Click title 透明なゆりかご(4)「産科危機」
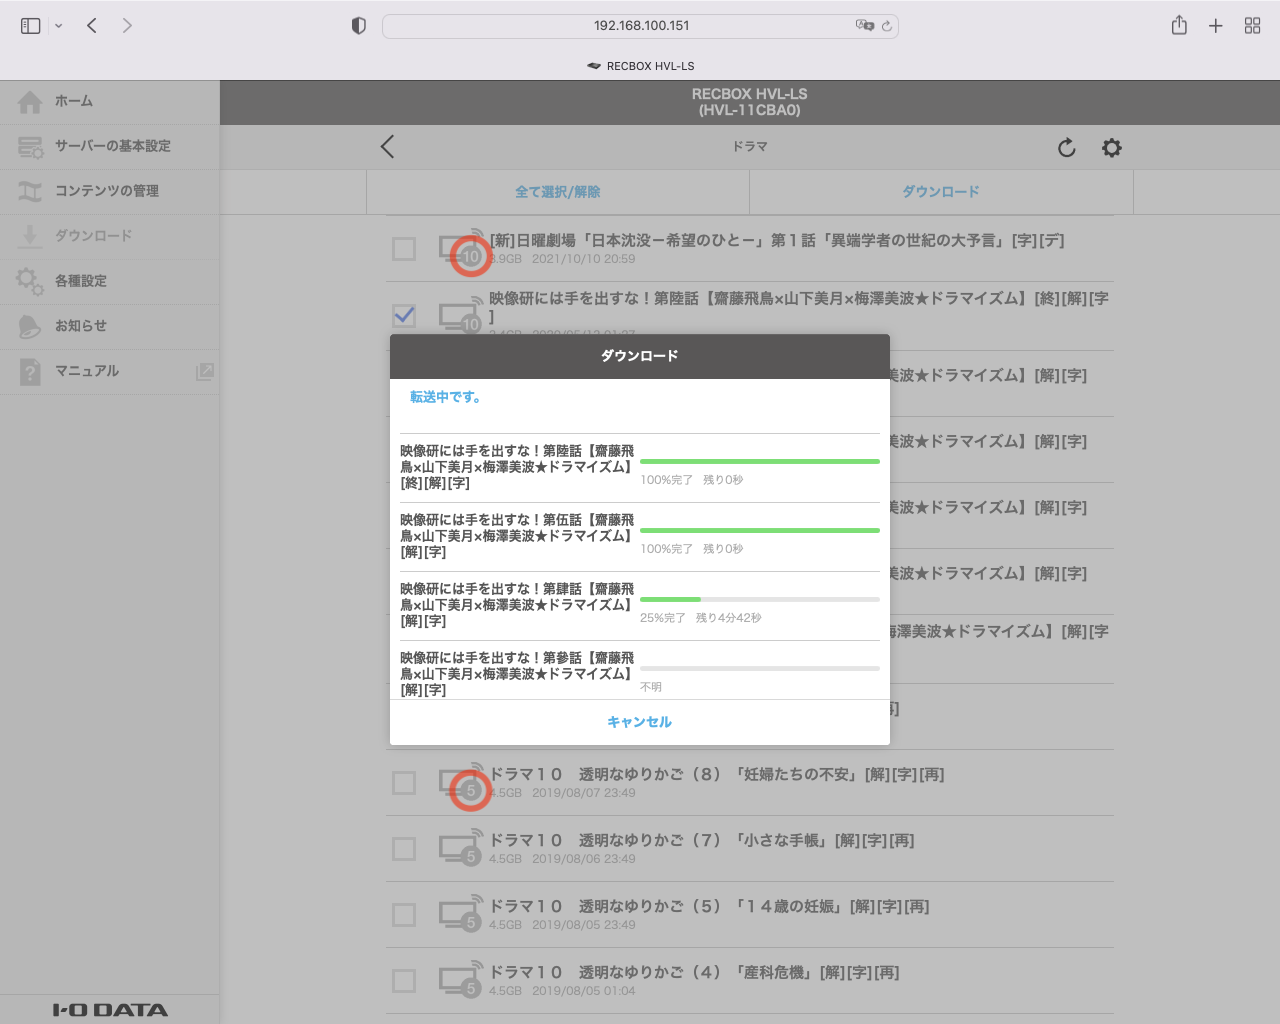The width and height of the screenshot is (1280, 1024). (x=695, y=972)
